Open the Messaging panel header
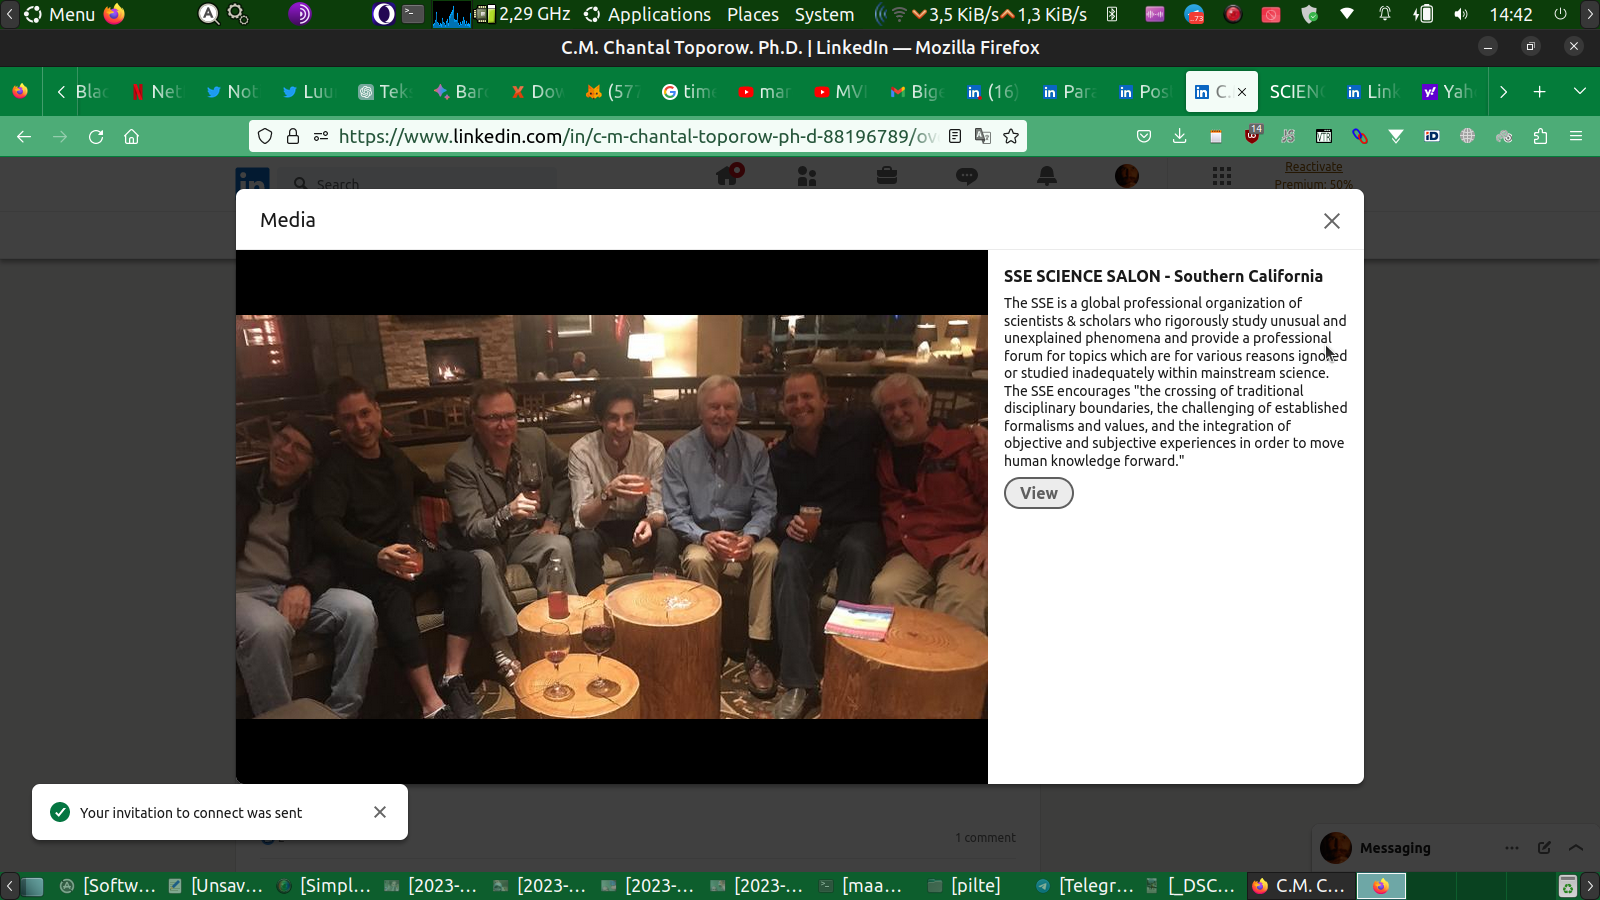The height and width of the screenshot is (900, 1600). point(1395,848)
